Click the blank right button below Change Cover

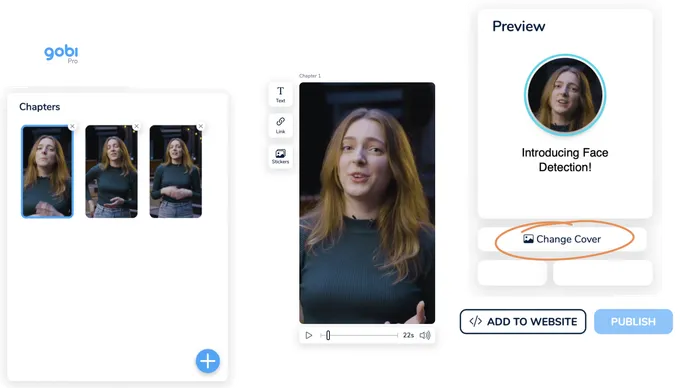[603, 273]
